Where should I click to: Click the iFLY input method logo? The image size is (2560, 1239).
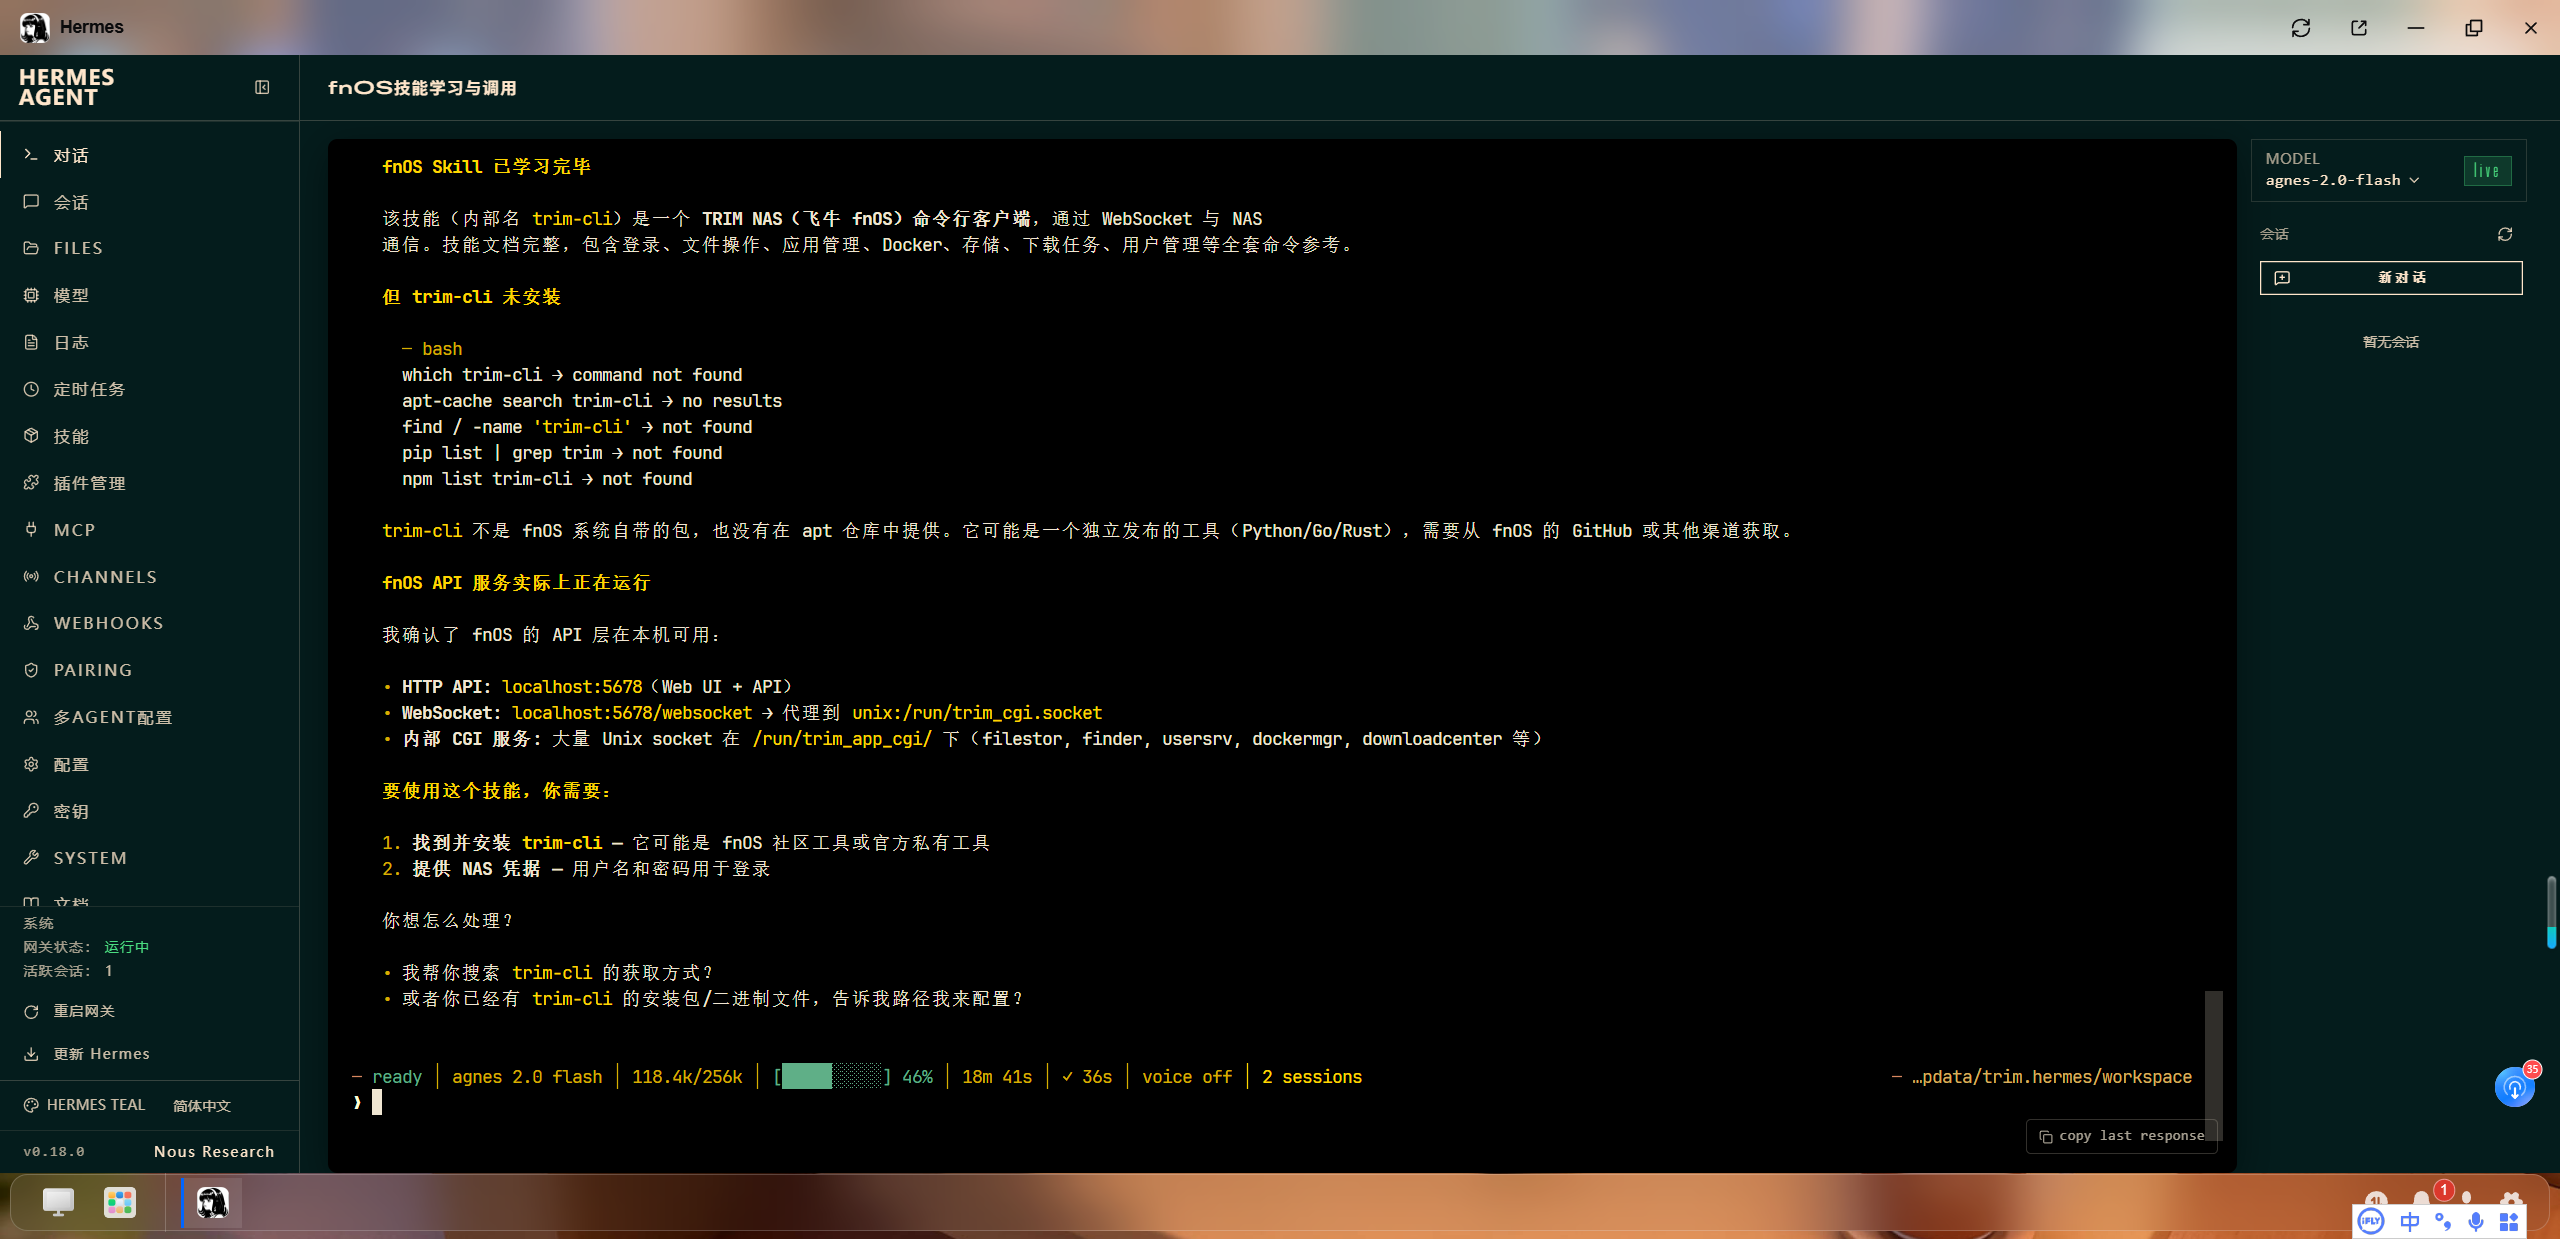[x=2370, y=1221]
